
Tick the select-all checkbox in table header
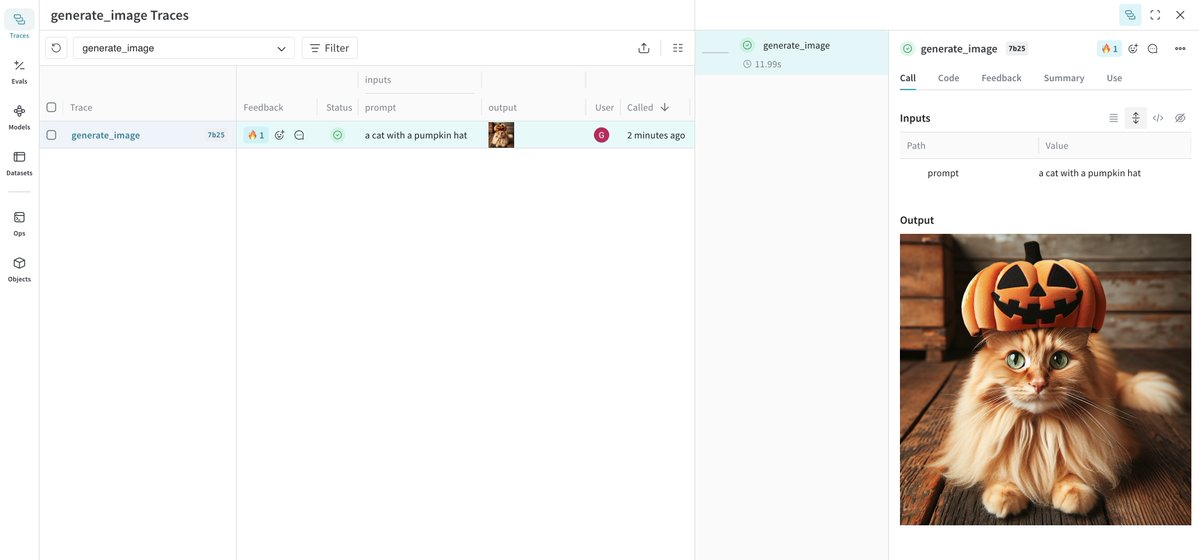51,107
